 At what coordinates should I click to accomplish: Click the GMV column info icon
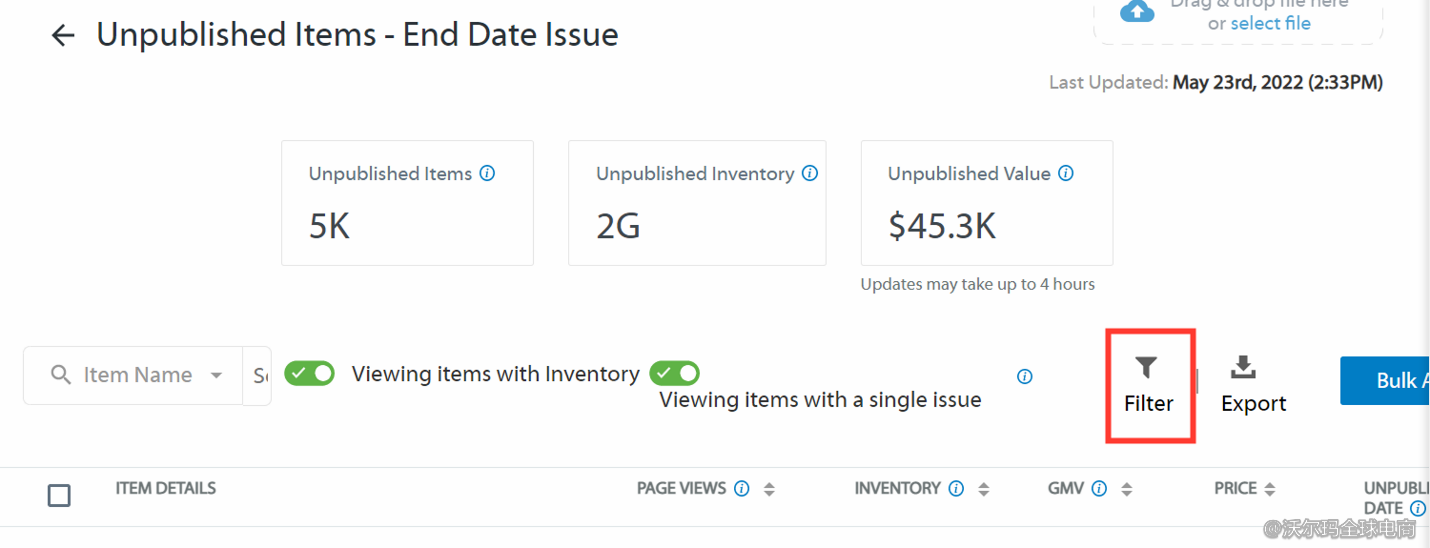click(x=1099, y=489)
